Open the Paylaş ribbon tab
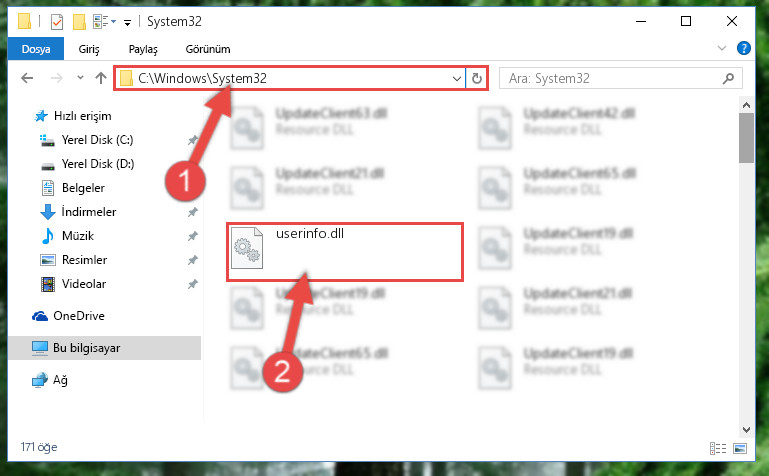Image resolution: width=769 pixels, height=476 pixels. coord(143,49)
